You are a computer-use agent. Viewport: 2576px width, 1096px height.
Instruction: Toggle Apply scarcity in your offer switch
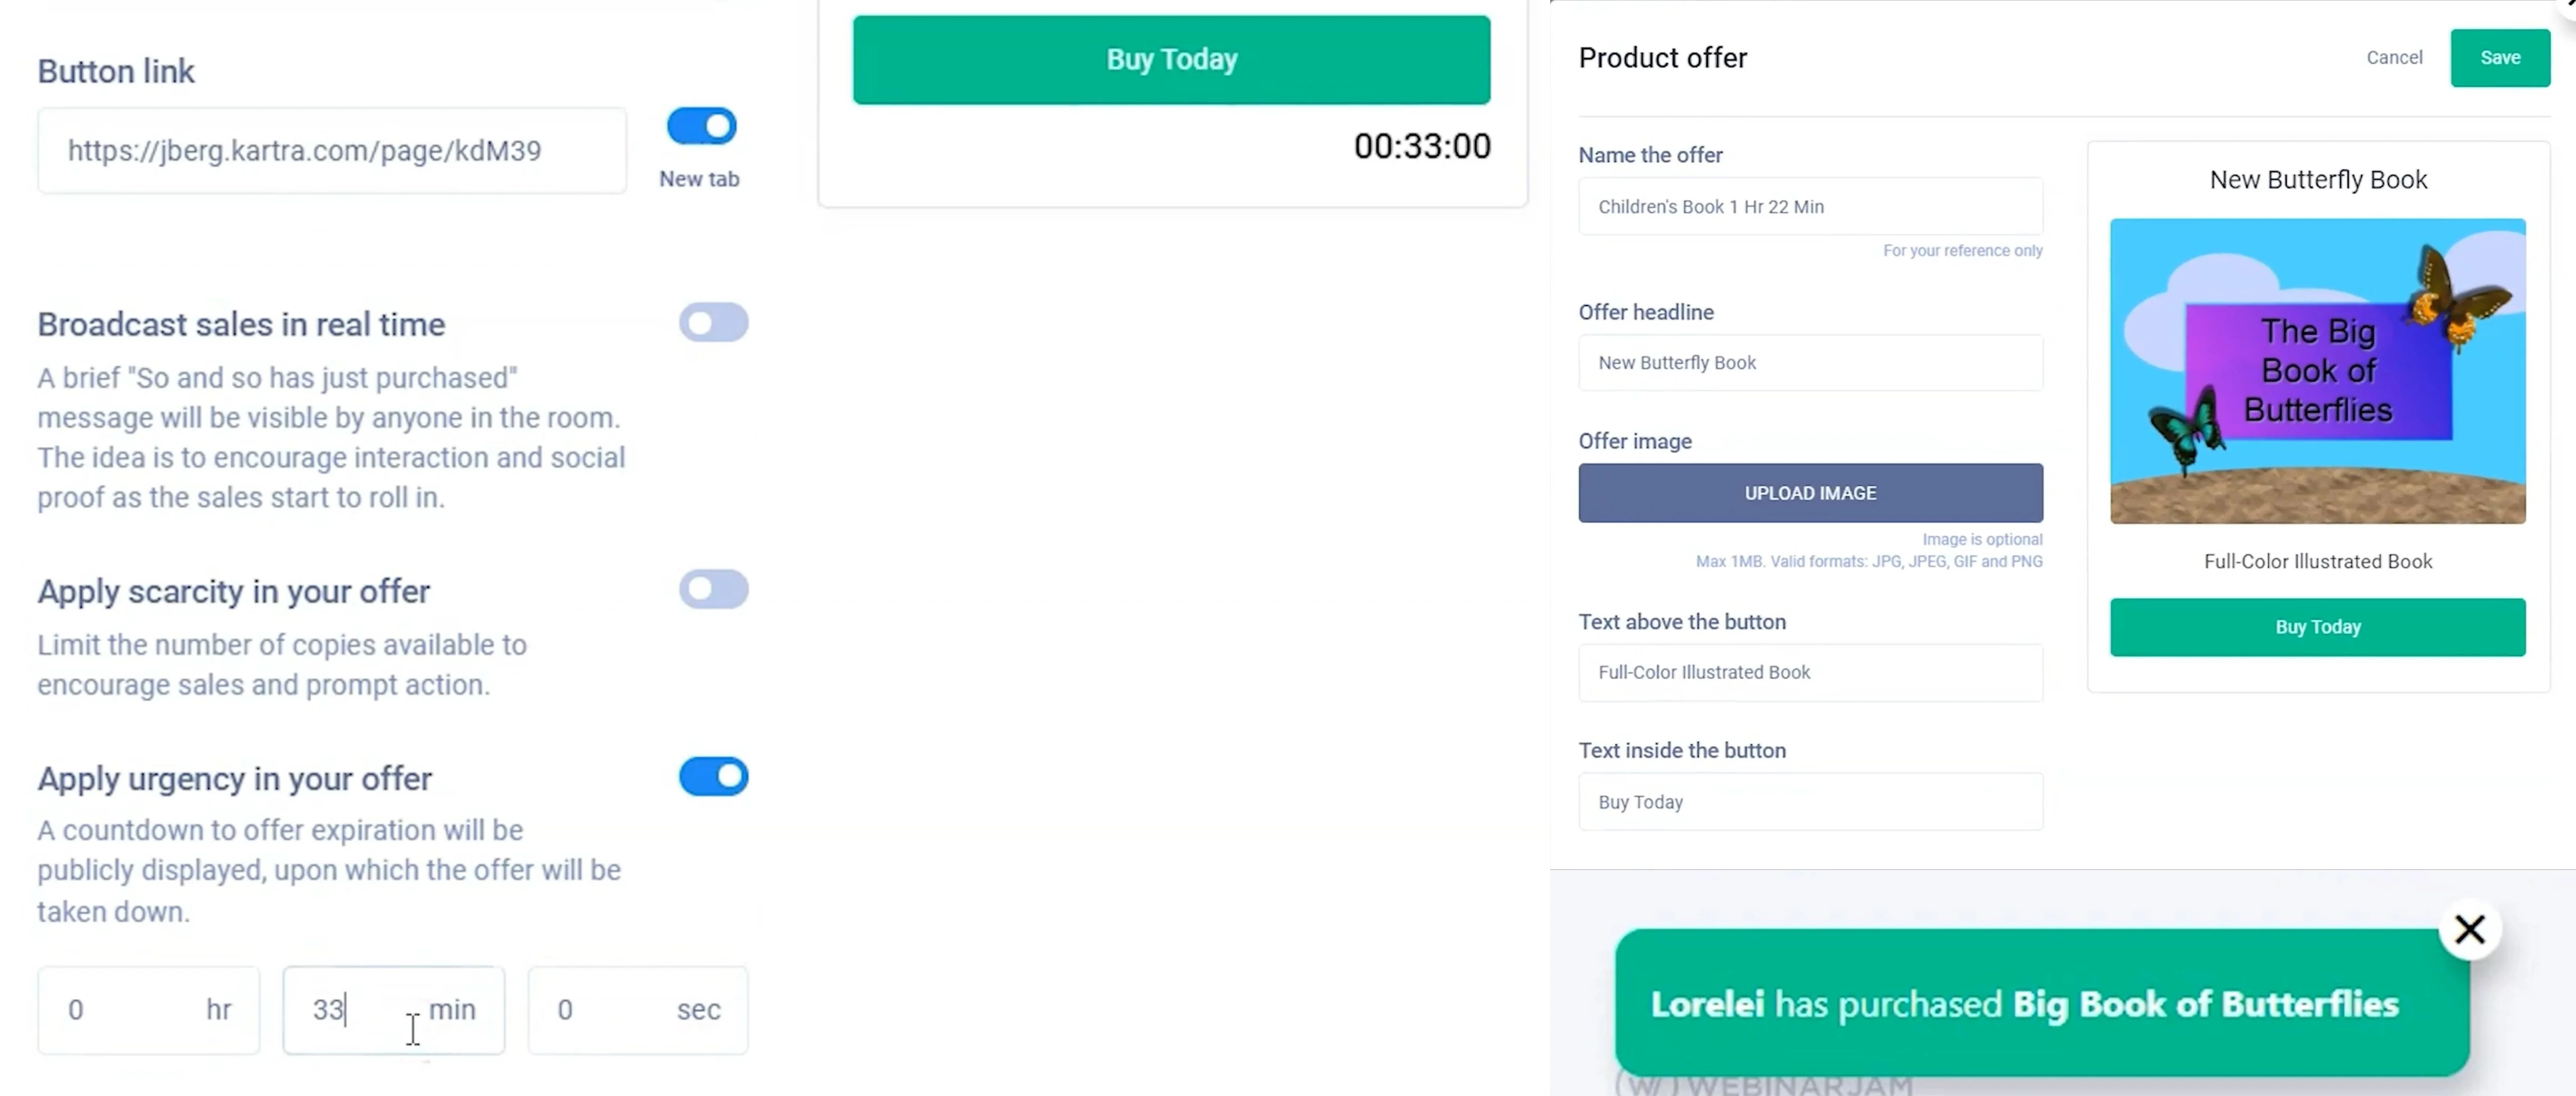713,588
